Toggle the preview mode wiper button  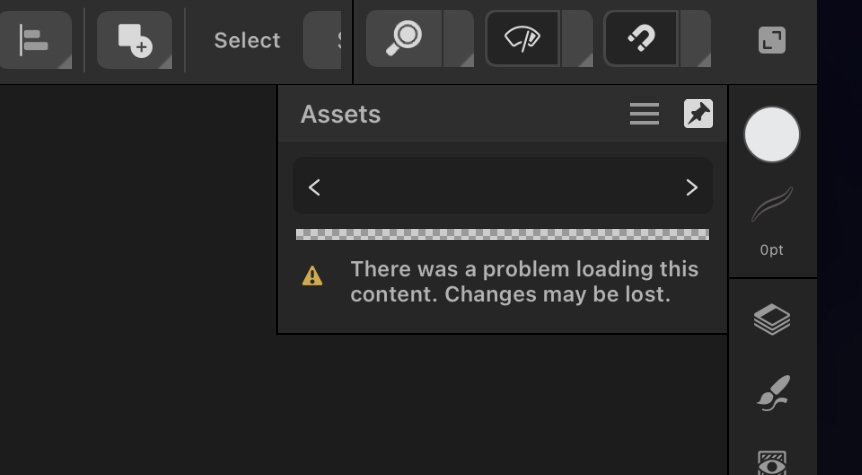tap(522, 38)
